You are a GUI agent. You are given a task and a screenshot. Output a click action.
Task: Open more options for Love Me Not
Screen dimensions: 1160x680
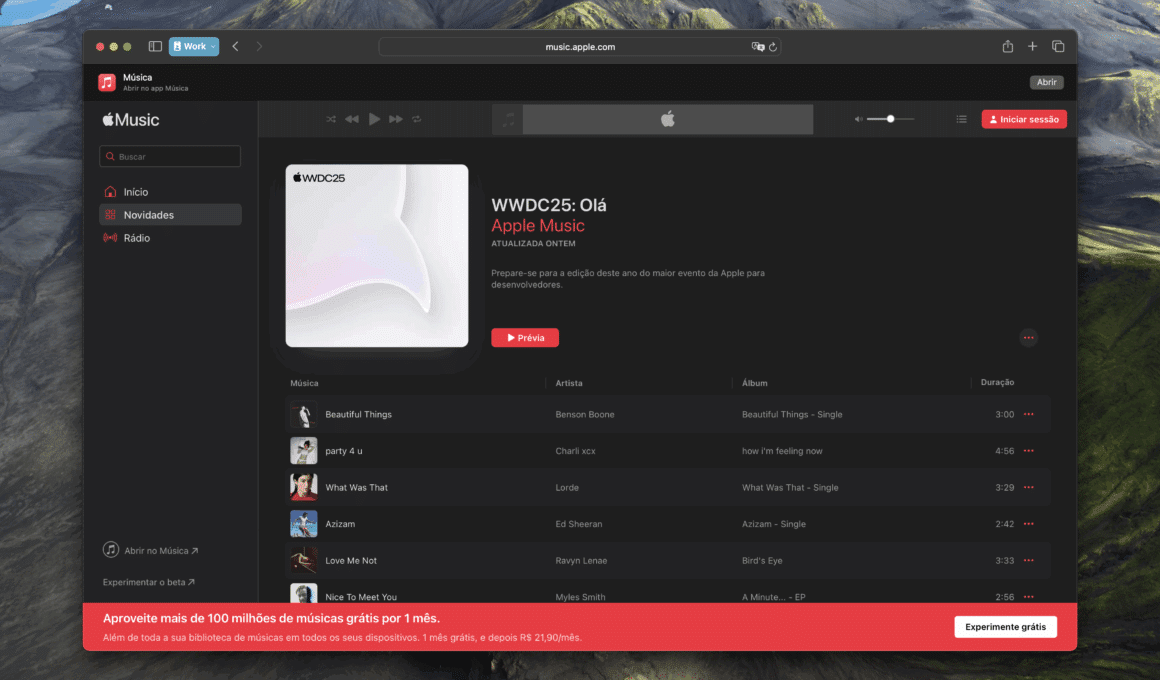[x=1028, y=560]
